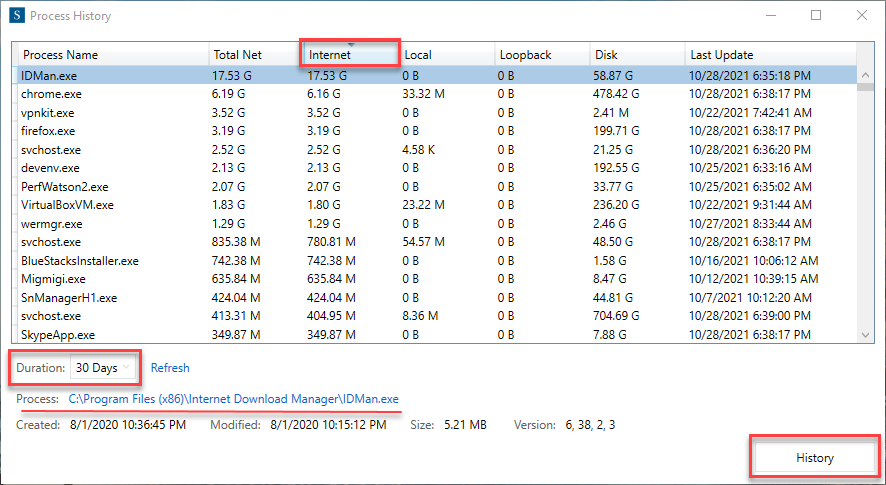Select the VirtualBoxVM.exe row
Viewport: 886px width, 485px height.
point(434,205)
